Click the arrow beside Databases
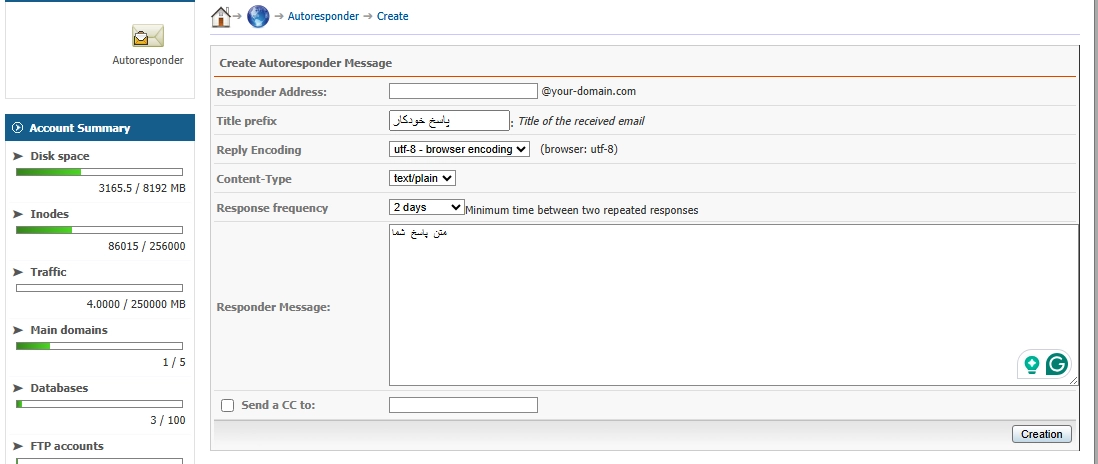 click(18, 388)
